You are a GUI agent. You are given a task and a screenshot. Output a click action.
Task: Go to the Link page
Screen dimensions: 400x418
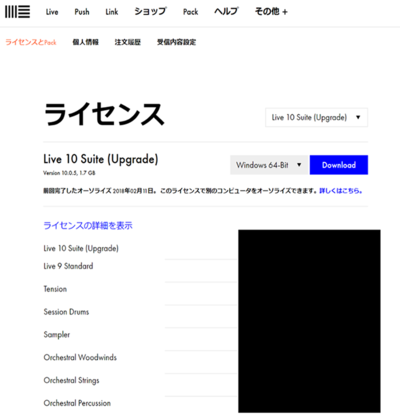(112, 12)
